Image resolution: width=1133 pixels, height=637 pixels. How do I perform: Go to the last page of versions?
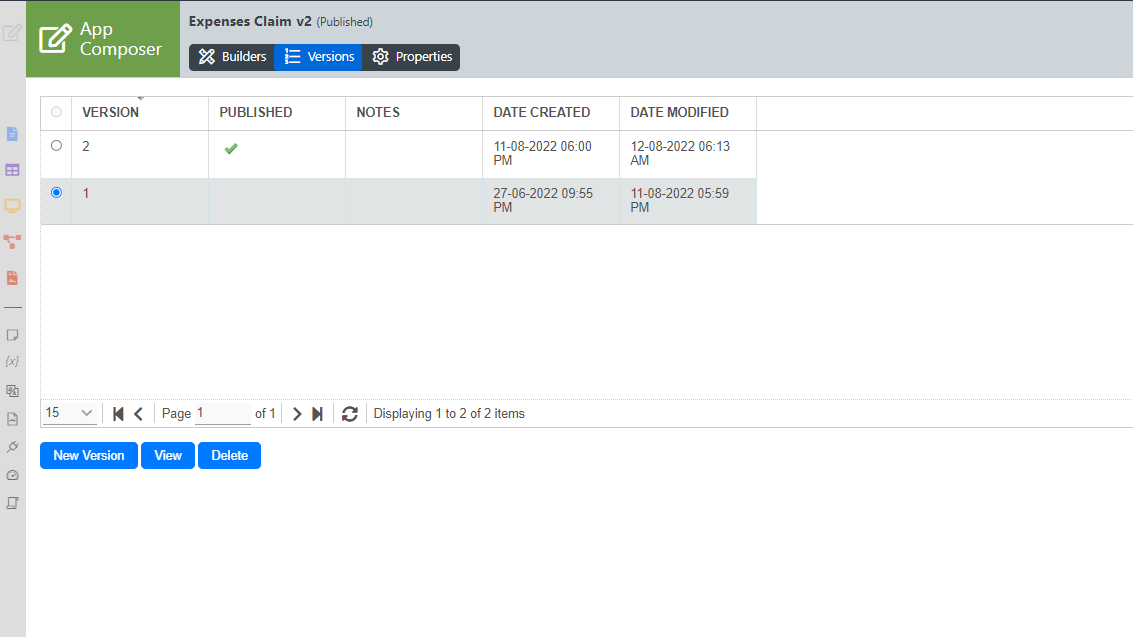pyautogui.click(x=318, y=414)
